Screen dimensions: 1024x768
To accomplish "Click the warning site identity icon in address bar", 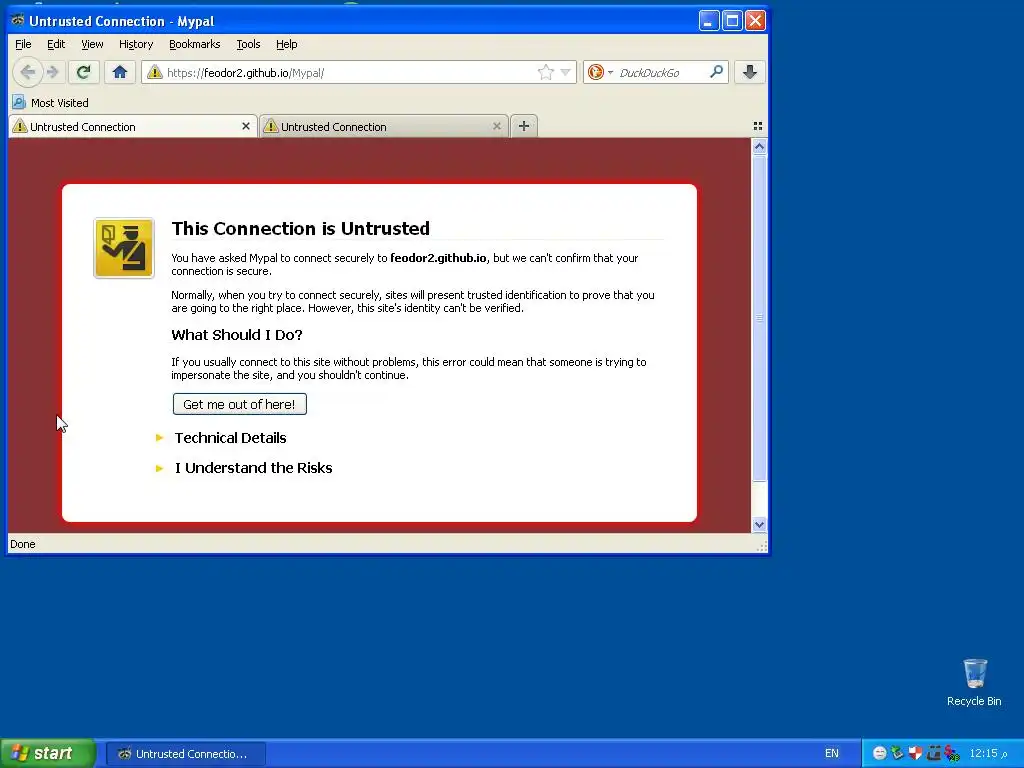I will pyautogui.click(x=154, y=72).
